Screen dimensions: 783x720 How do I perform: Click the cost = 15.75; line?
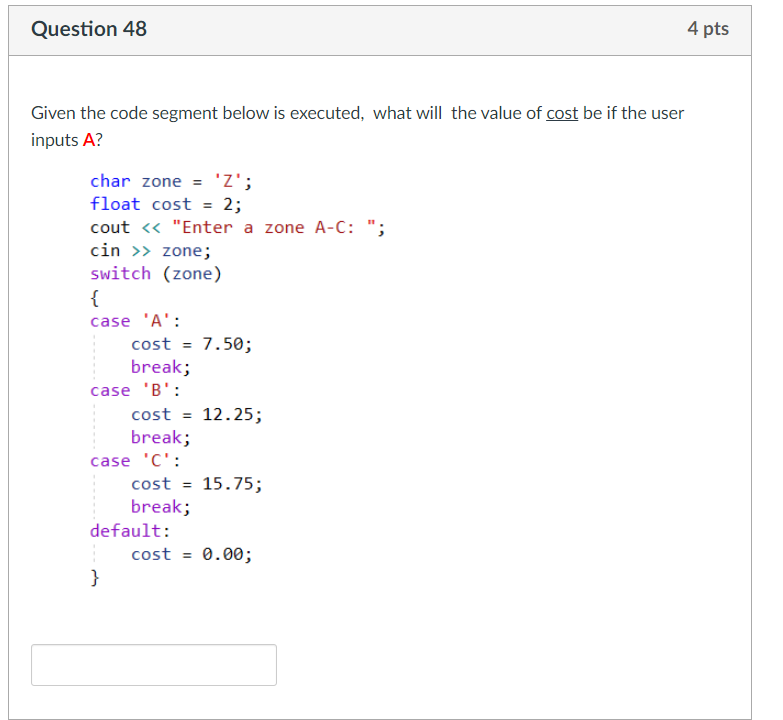[197, 484]
